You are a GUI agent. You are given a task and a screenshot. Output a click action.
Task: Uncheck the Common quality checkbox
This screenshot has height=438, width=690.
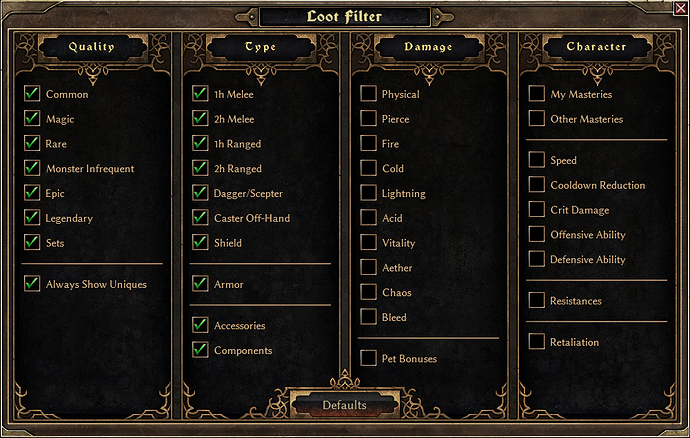click(32, 94)
